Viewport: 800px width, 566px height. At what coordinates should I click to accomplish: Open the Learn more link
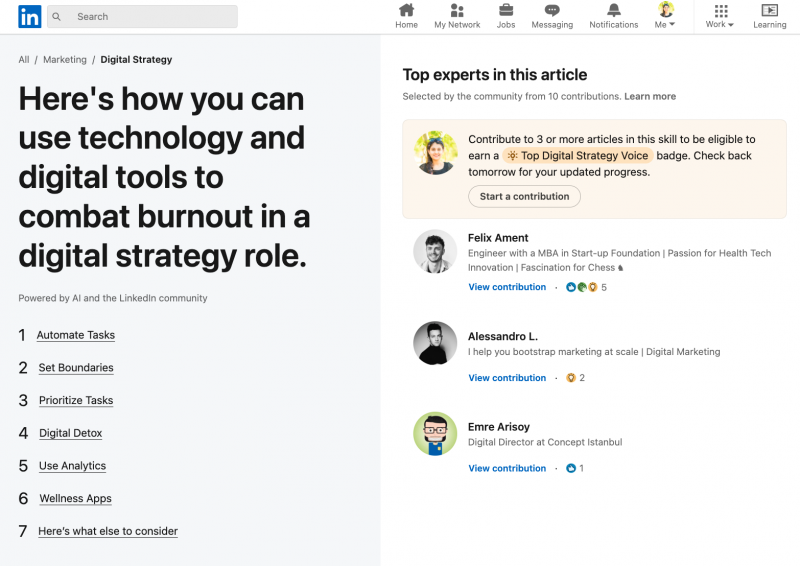(650, 96)
